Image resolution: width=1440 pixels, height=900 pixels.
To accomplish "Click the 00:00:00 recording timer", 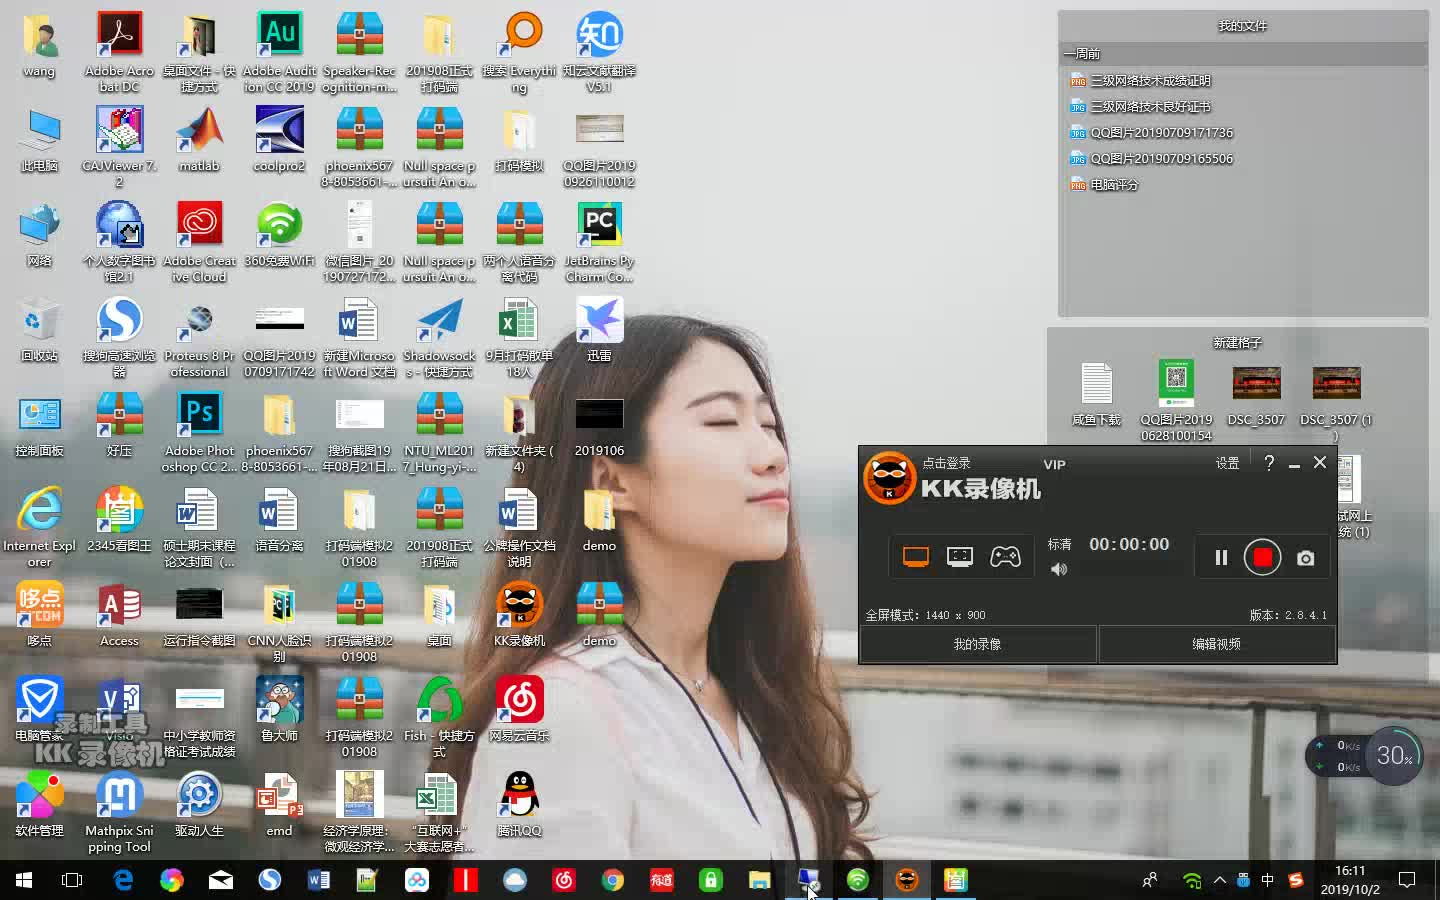I will [1129, 544].
